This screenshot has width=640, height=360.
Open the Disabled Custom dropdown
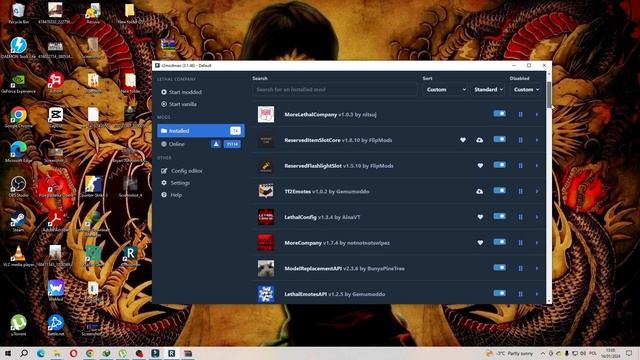click(526, 89)
